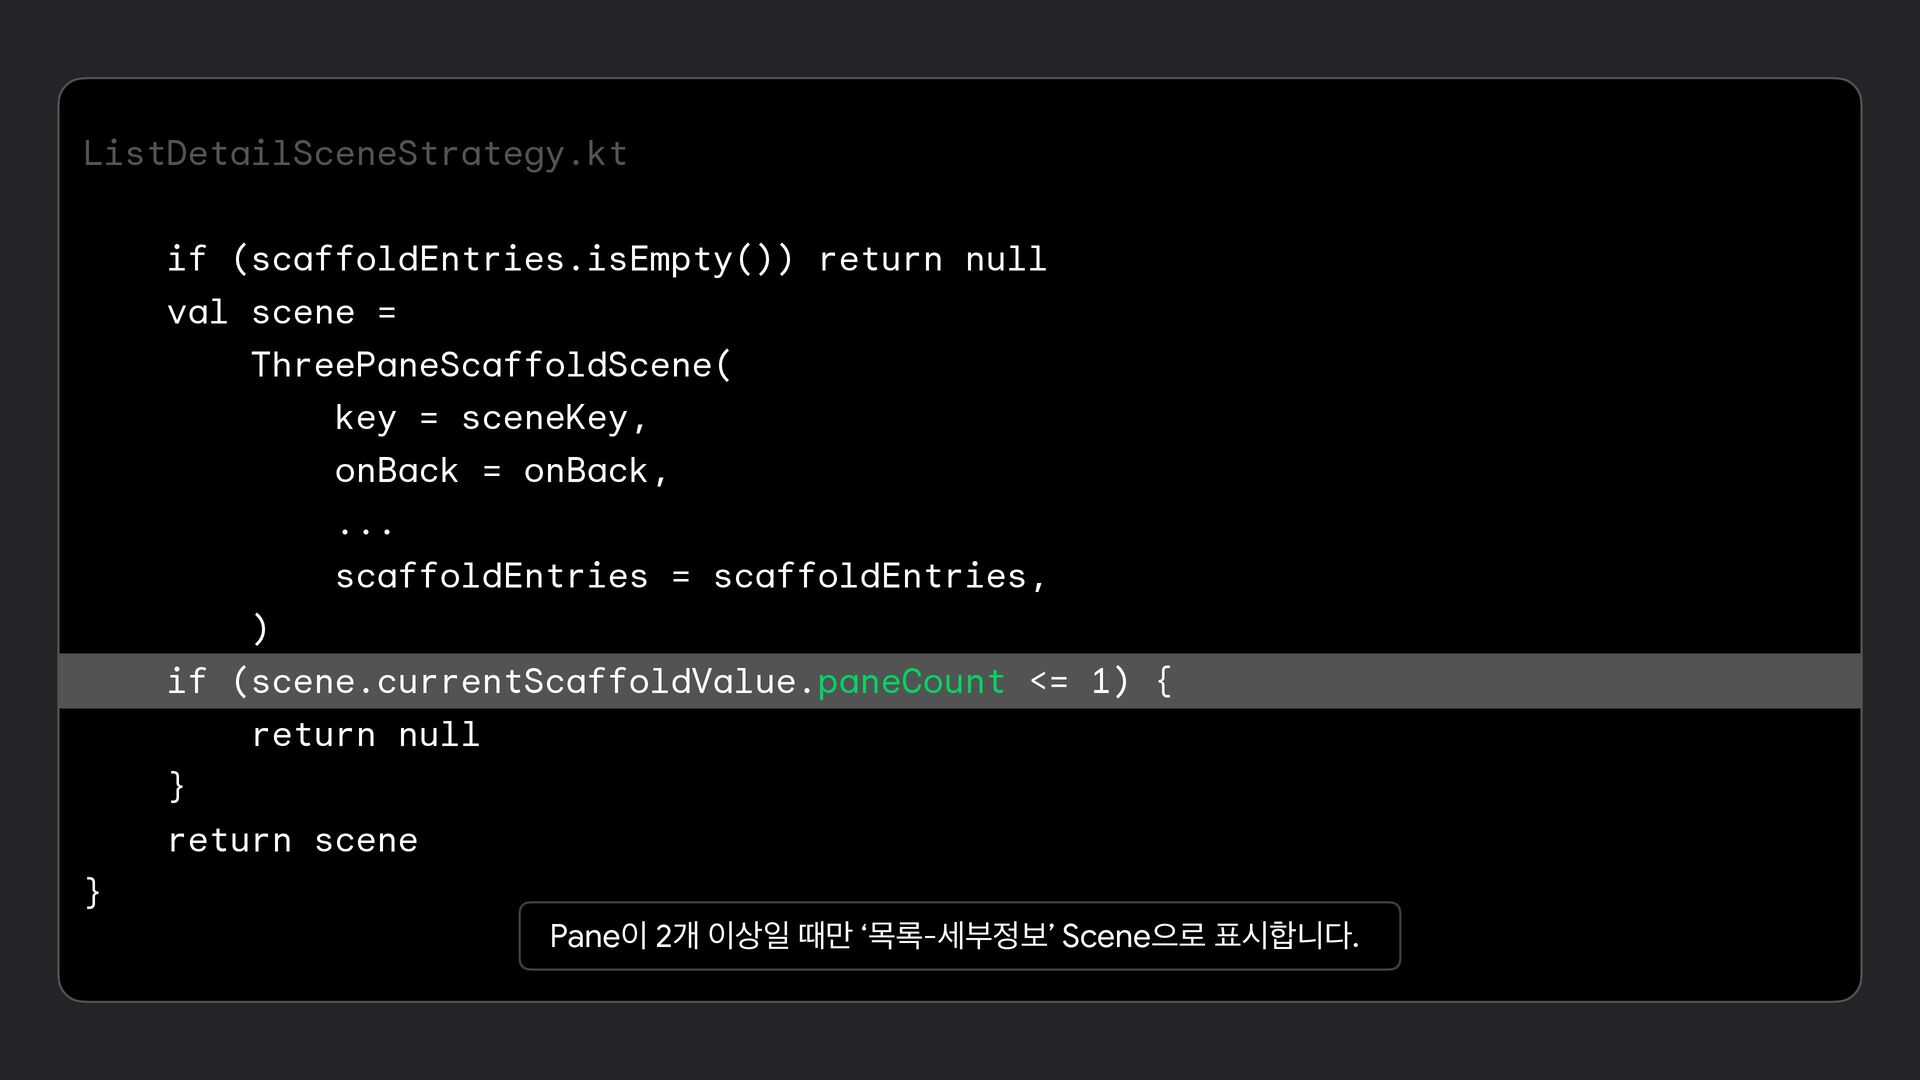Viewport: 1920px width, 1080px height.
Task: Click the 'val scene =' declaration
Action: point(282,312)
